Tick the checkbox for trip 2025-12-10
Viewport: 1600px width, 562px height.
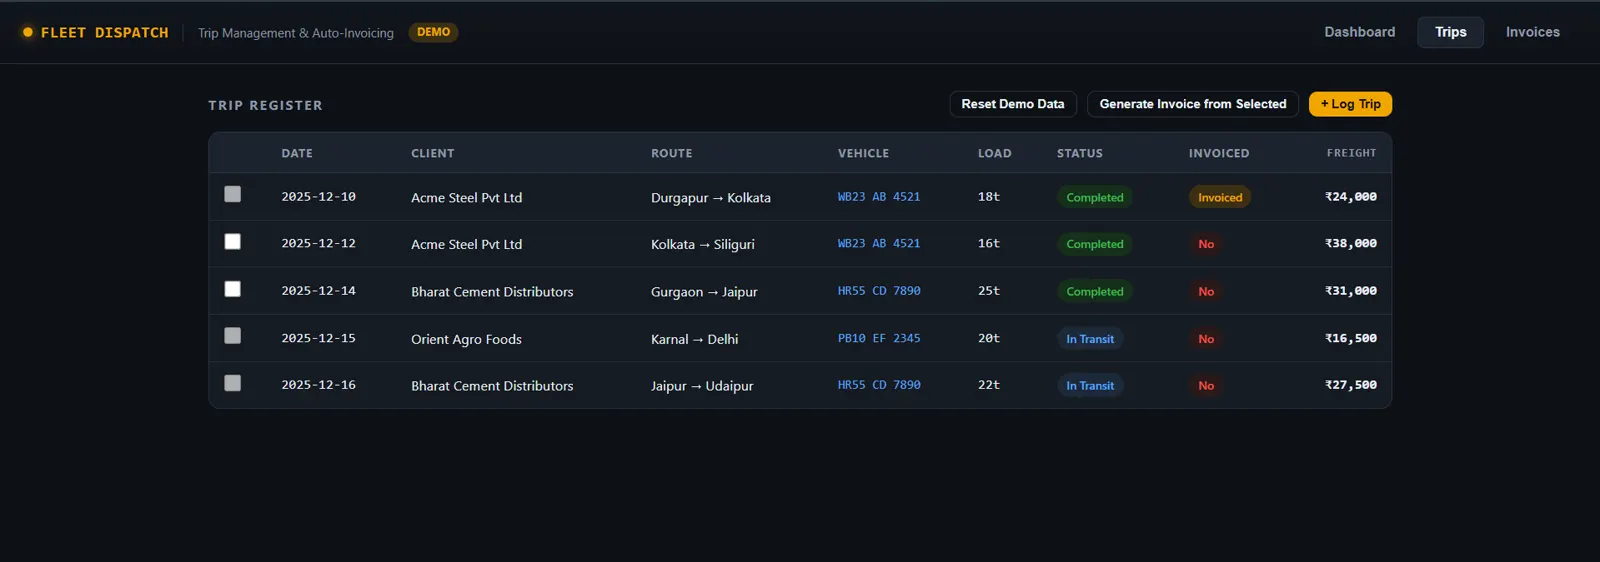pyautogui.click(x=233, y=194)
